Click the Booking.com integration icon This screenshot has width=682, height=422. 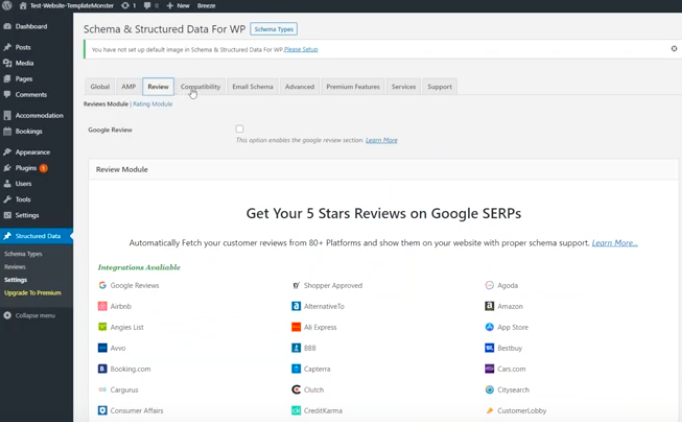tap(102, 369)
